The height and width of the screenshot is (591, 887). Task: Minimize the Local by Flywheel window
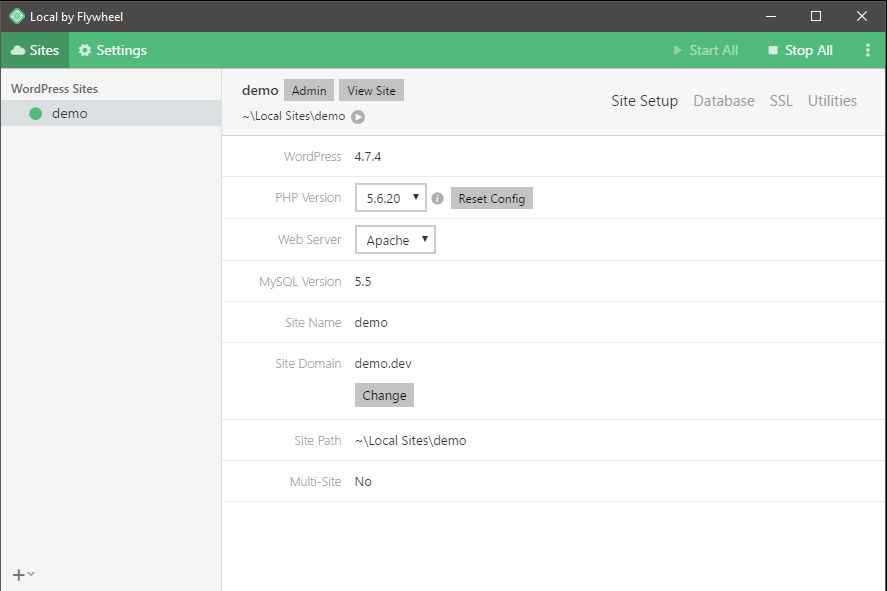point(770,16)
